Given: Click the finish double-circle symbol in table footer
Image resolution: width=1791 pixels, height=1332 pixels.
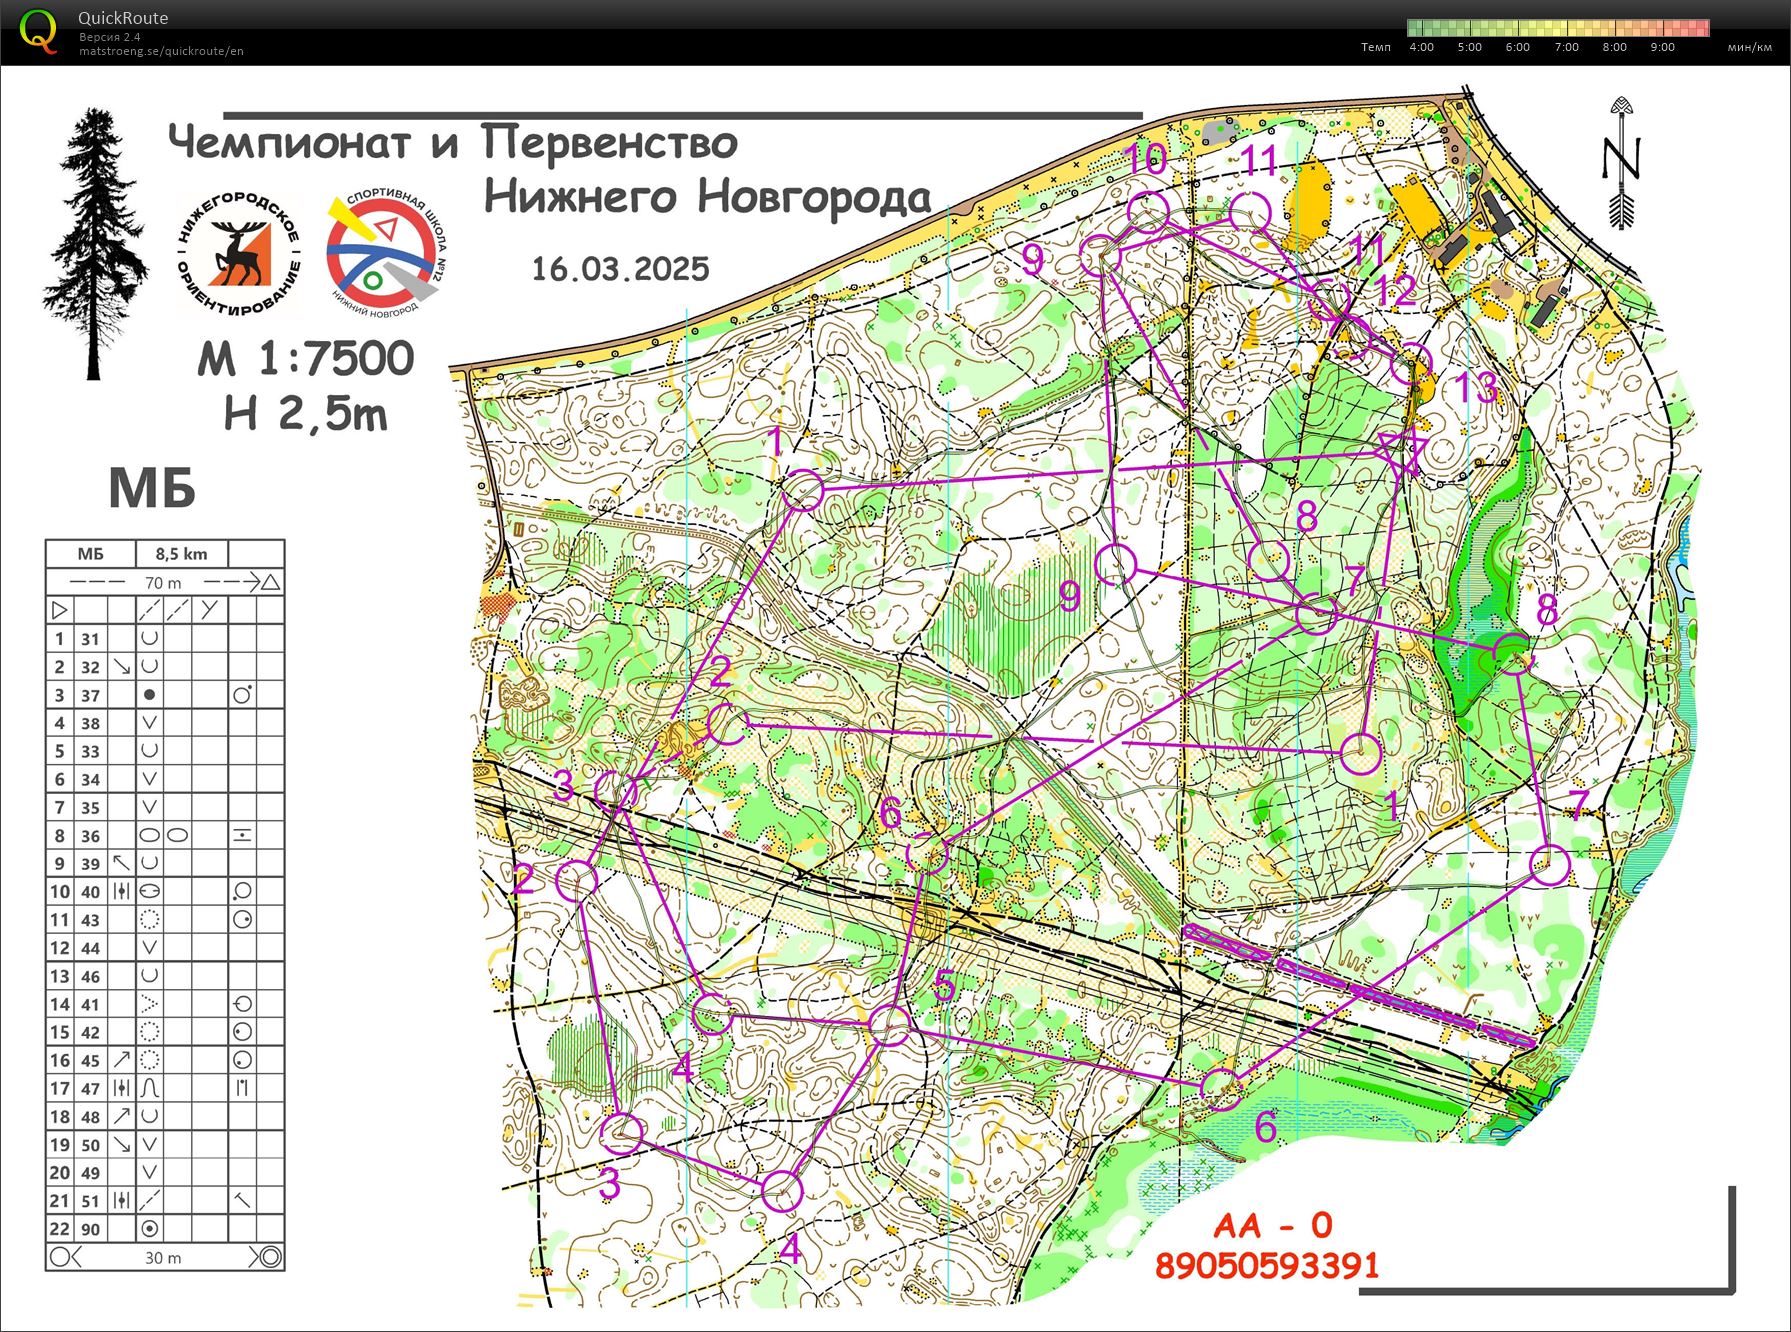Looking at the screenshot, I should 268,1257.
